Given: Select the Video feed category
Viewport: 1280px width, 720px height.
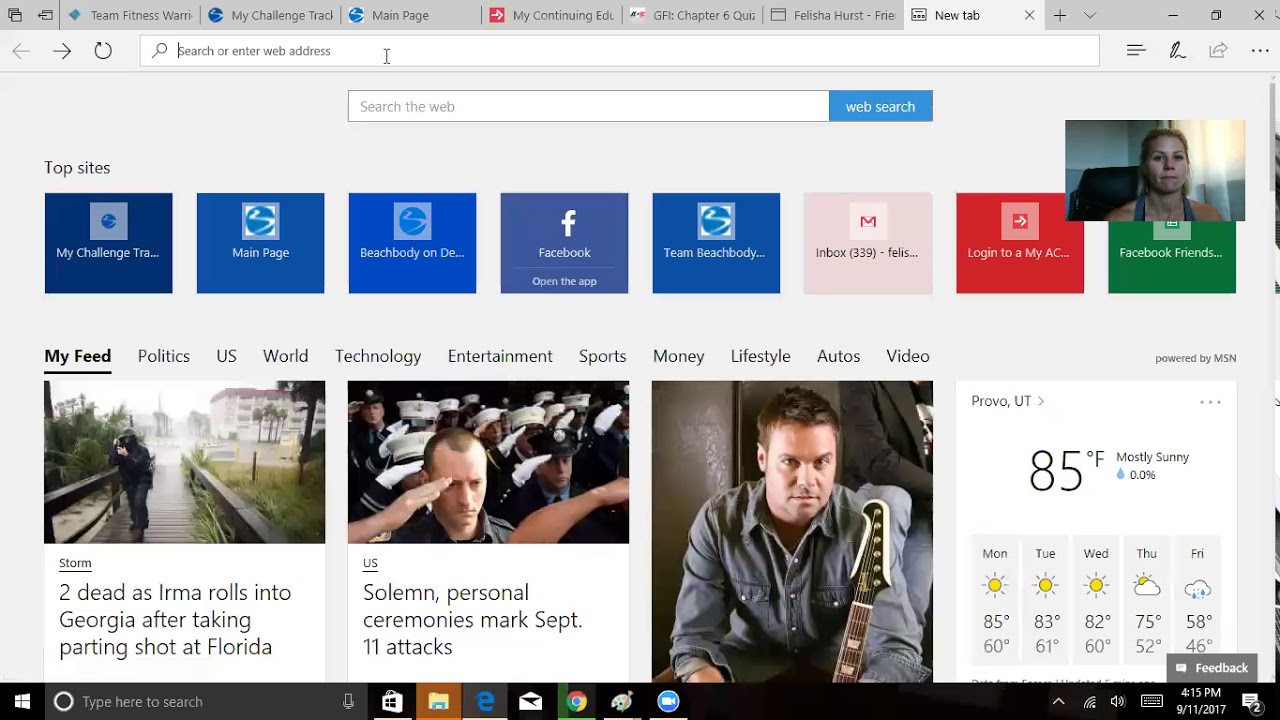Looking at the screenshot, I should tap(908, 356).
